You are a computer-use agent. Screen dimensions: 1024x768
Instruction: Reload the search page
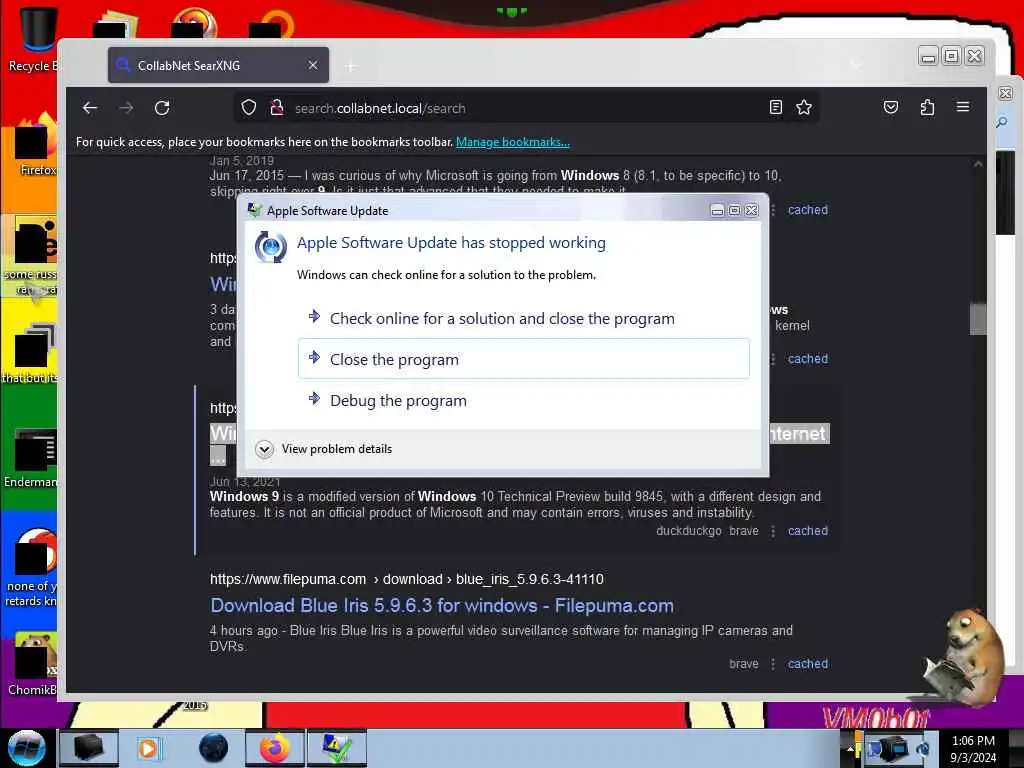tap(162, 108)
